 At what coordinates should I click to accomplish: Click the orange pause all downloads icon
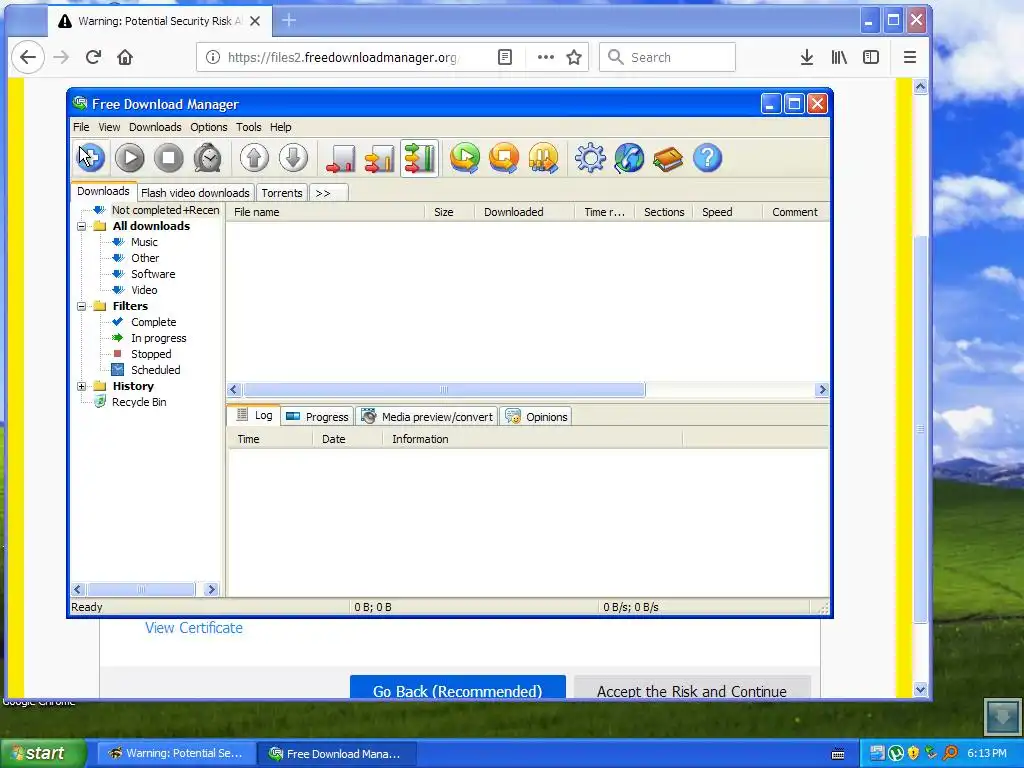pos(543,158)
